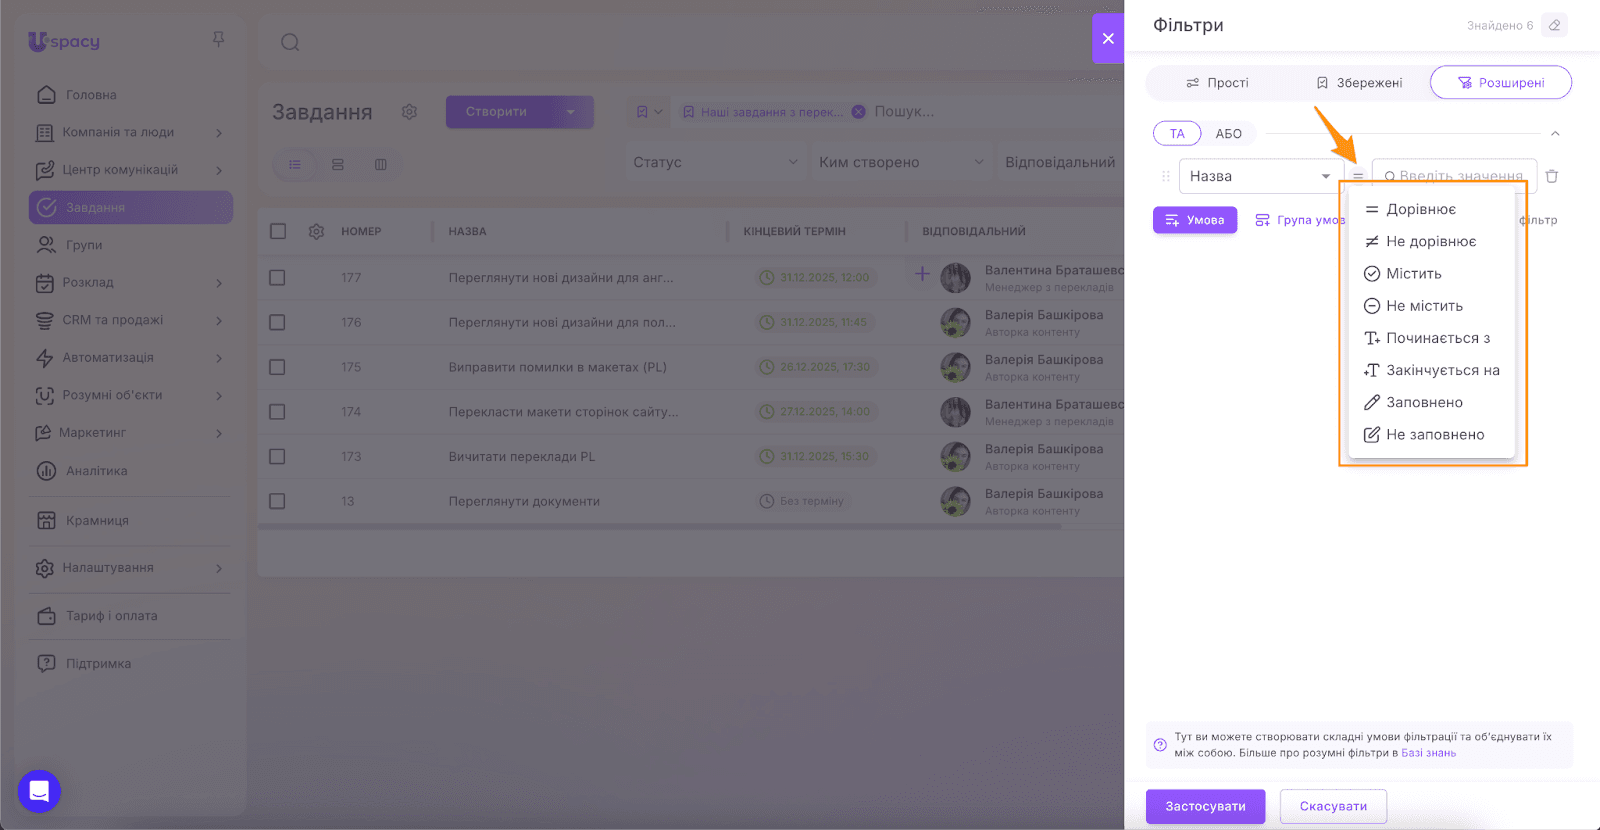This screenshot has width=1600, height=830.
Task: Open Групи in the sidebar
Action: 131,245
